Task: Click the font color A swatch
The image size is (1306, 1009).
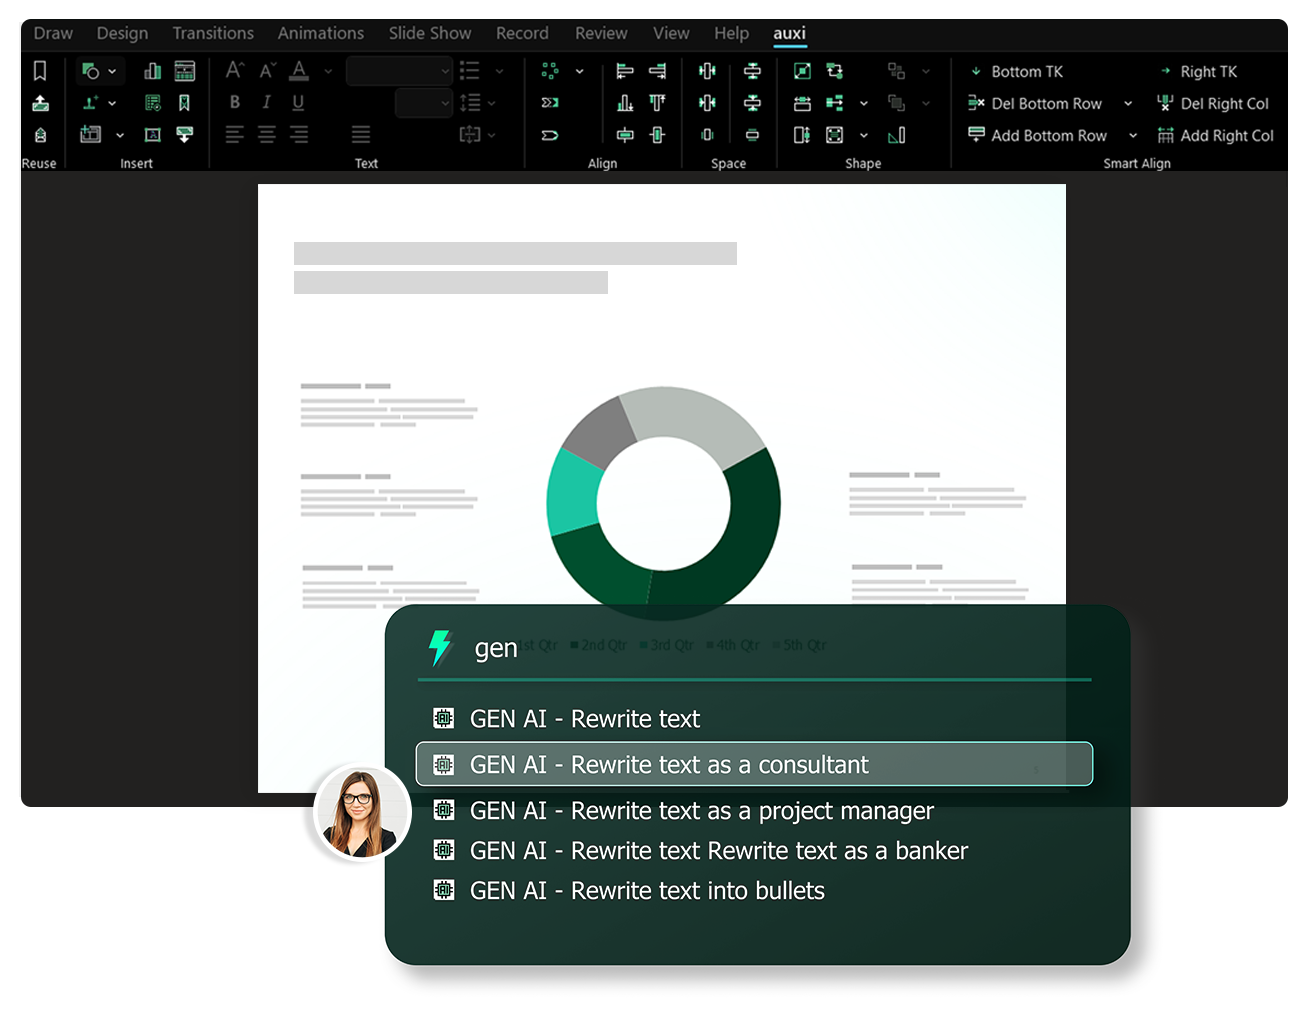Action: pos(299,70)
